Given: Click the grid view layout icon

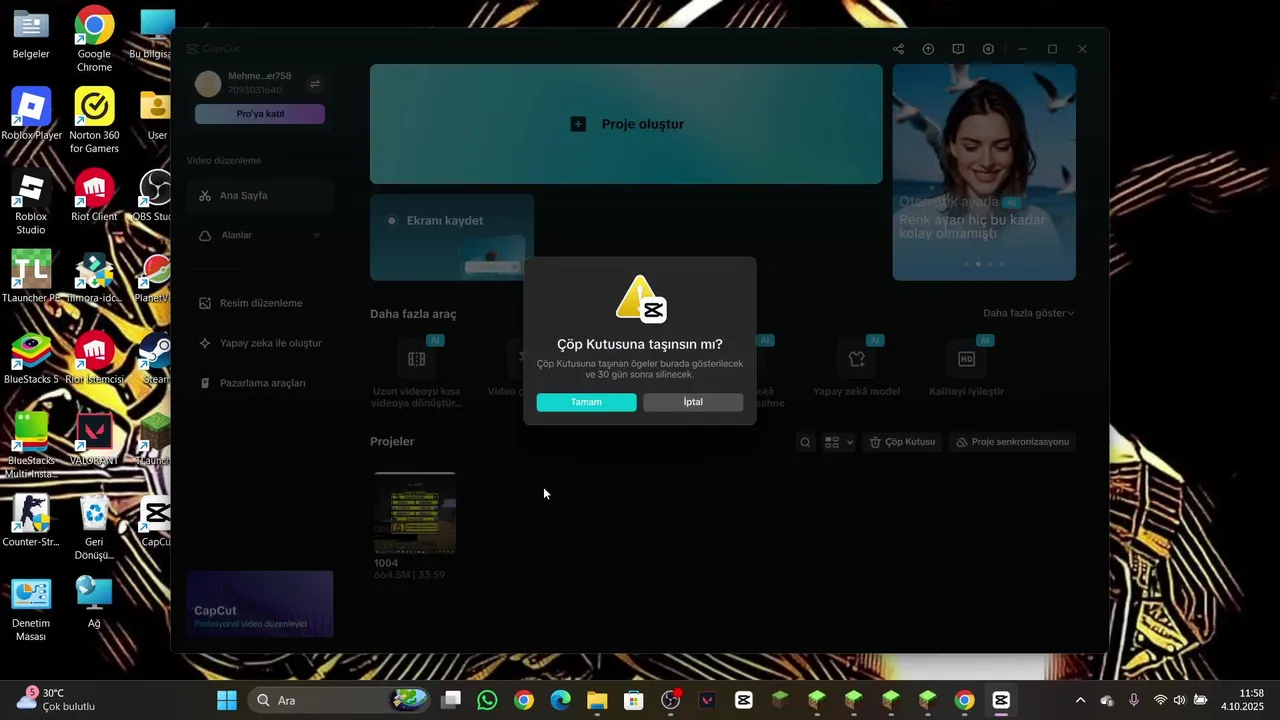Looking at the screenshot, I should 832,442.
